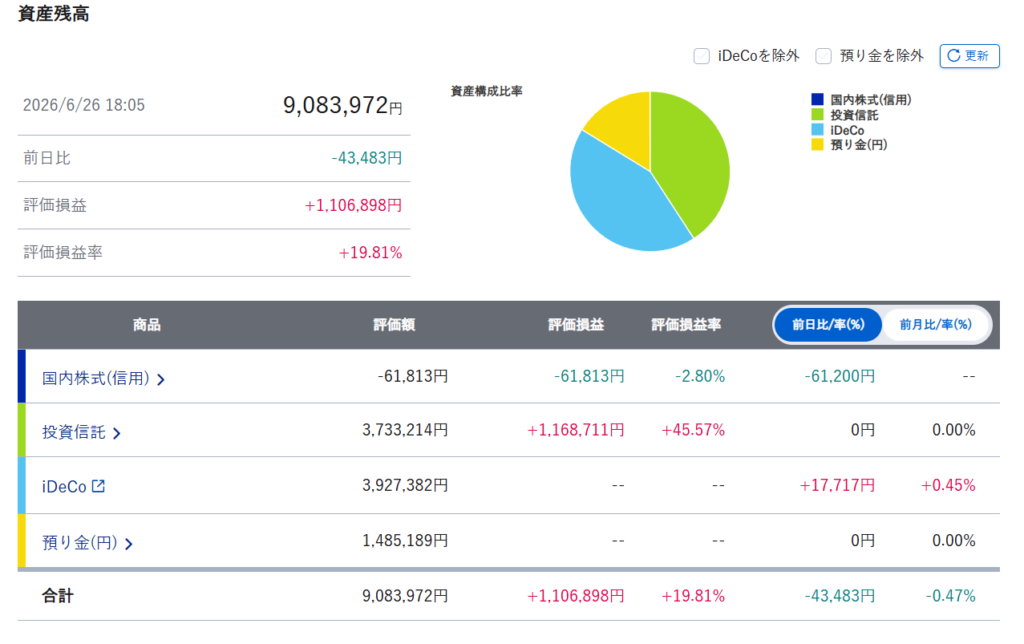Click the refresh icon in 更新 button
This screenshot has width=1024, height=644.
point(953,56)
